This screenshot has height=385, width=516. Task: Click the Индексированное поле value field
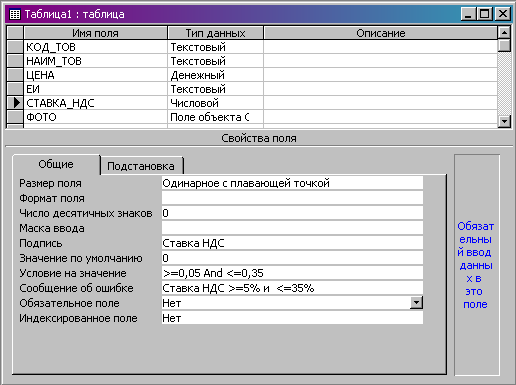[292, 318]
